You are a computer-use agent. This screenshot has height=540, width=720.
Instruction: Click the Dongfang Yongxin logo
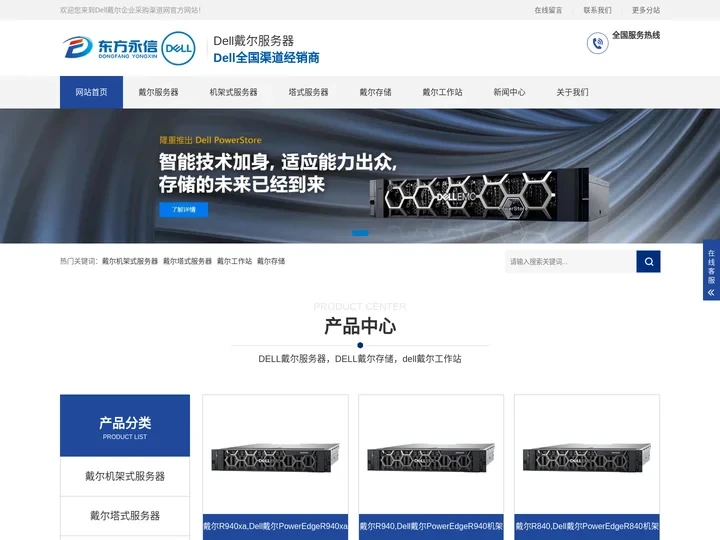pyautogui.click(x=110, y=48)
